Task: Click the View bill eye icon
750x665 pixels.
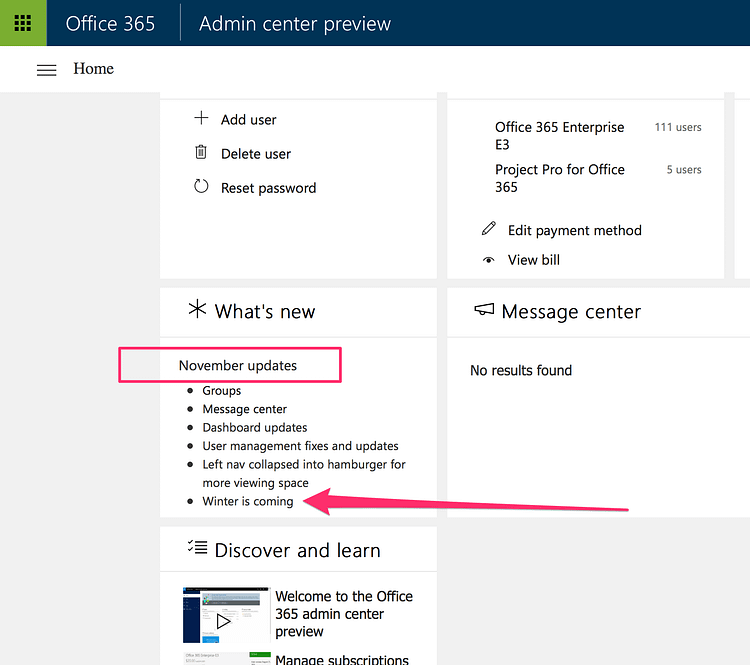Action: 488,260
